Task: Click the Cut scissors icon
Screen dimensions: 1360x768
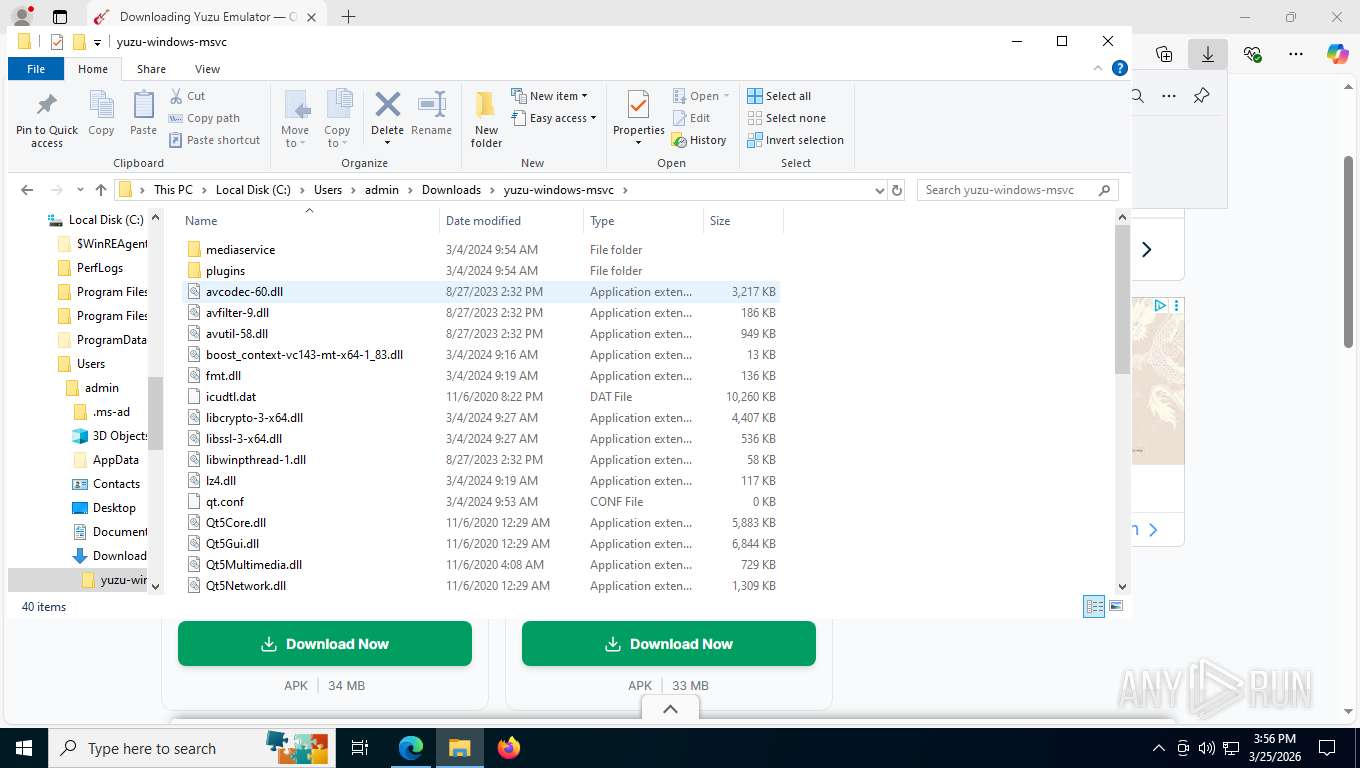Action: (176, 96)
